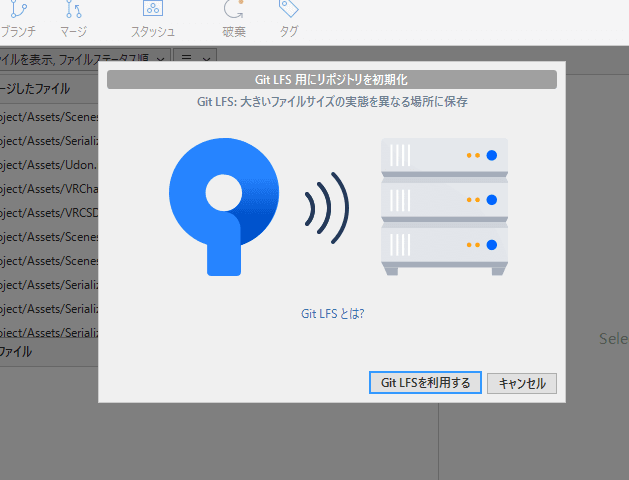The width and height of the screenshot is (629, 480).
Task: Click the 破棄 (Discard) toolbar icon
Action: [233, 12]
